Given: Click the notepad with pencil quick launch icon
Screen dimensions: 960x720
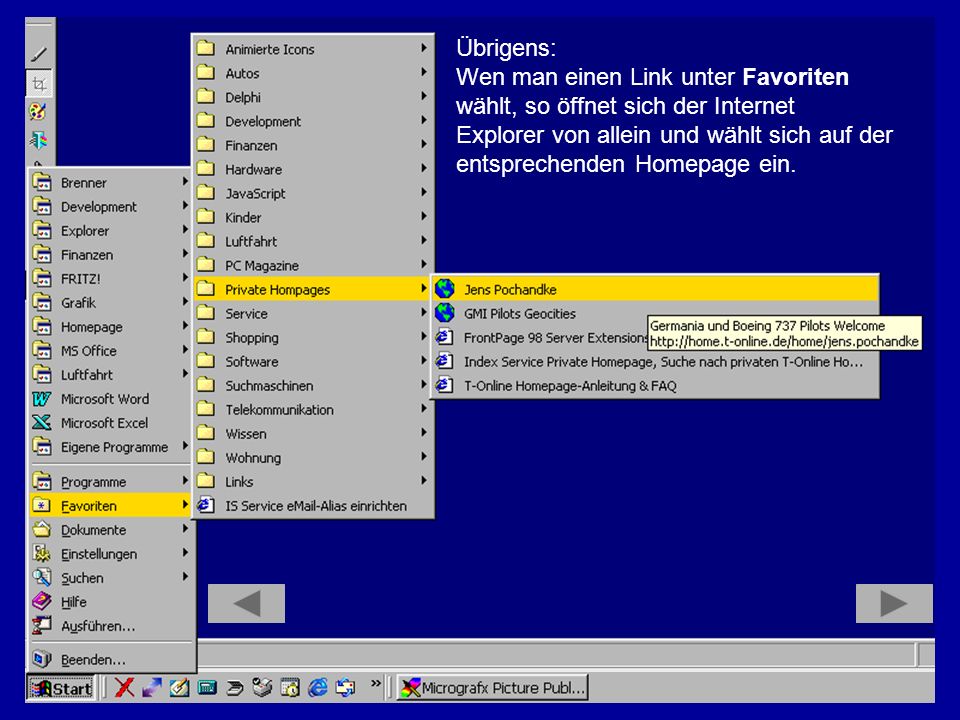Looking at the screenshot, I should click(179, 688).
